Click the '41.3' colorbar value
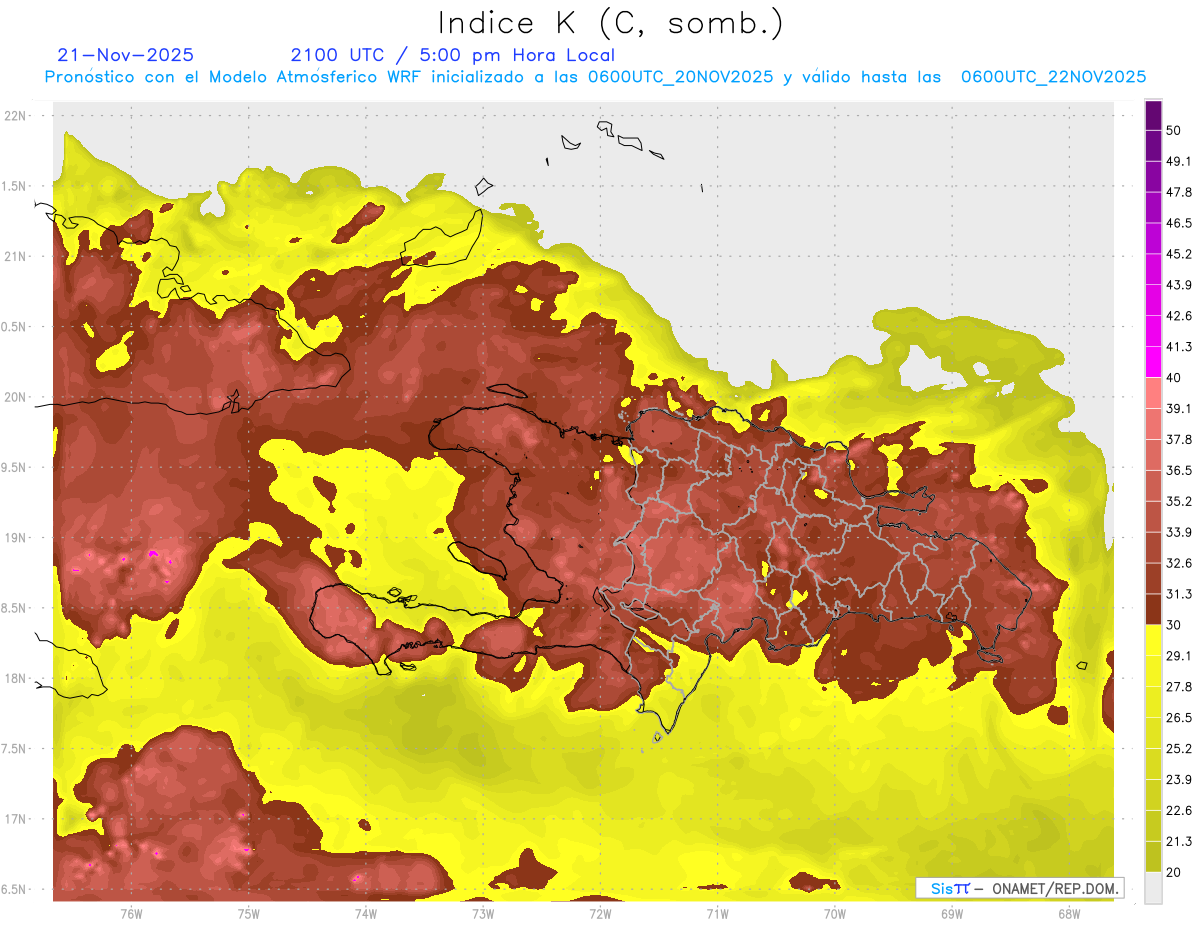Screen dimensions: 1200x927 (x=1179, y=347)
